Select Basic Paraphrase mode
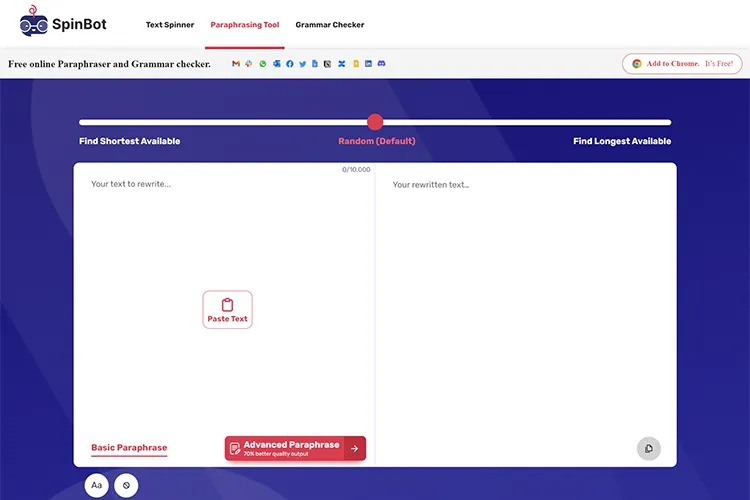 129,448
